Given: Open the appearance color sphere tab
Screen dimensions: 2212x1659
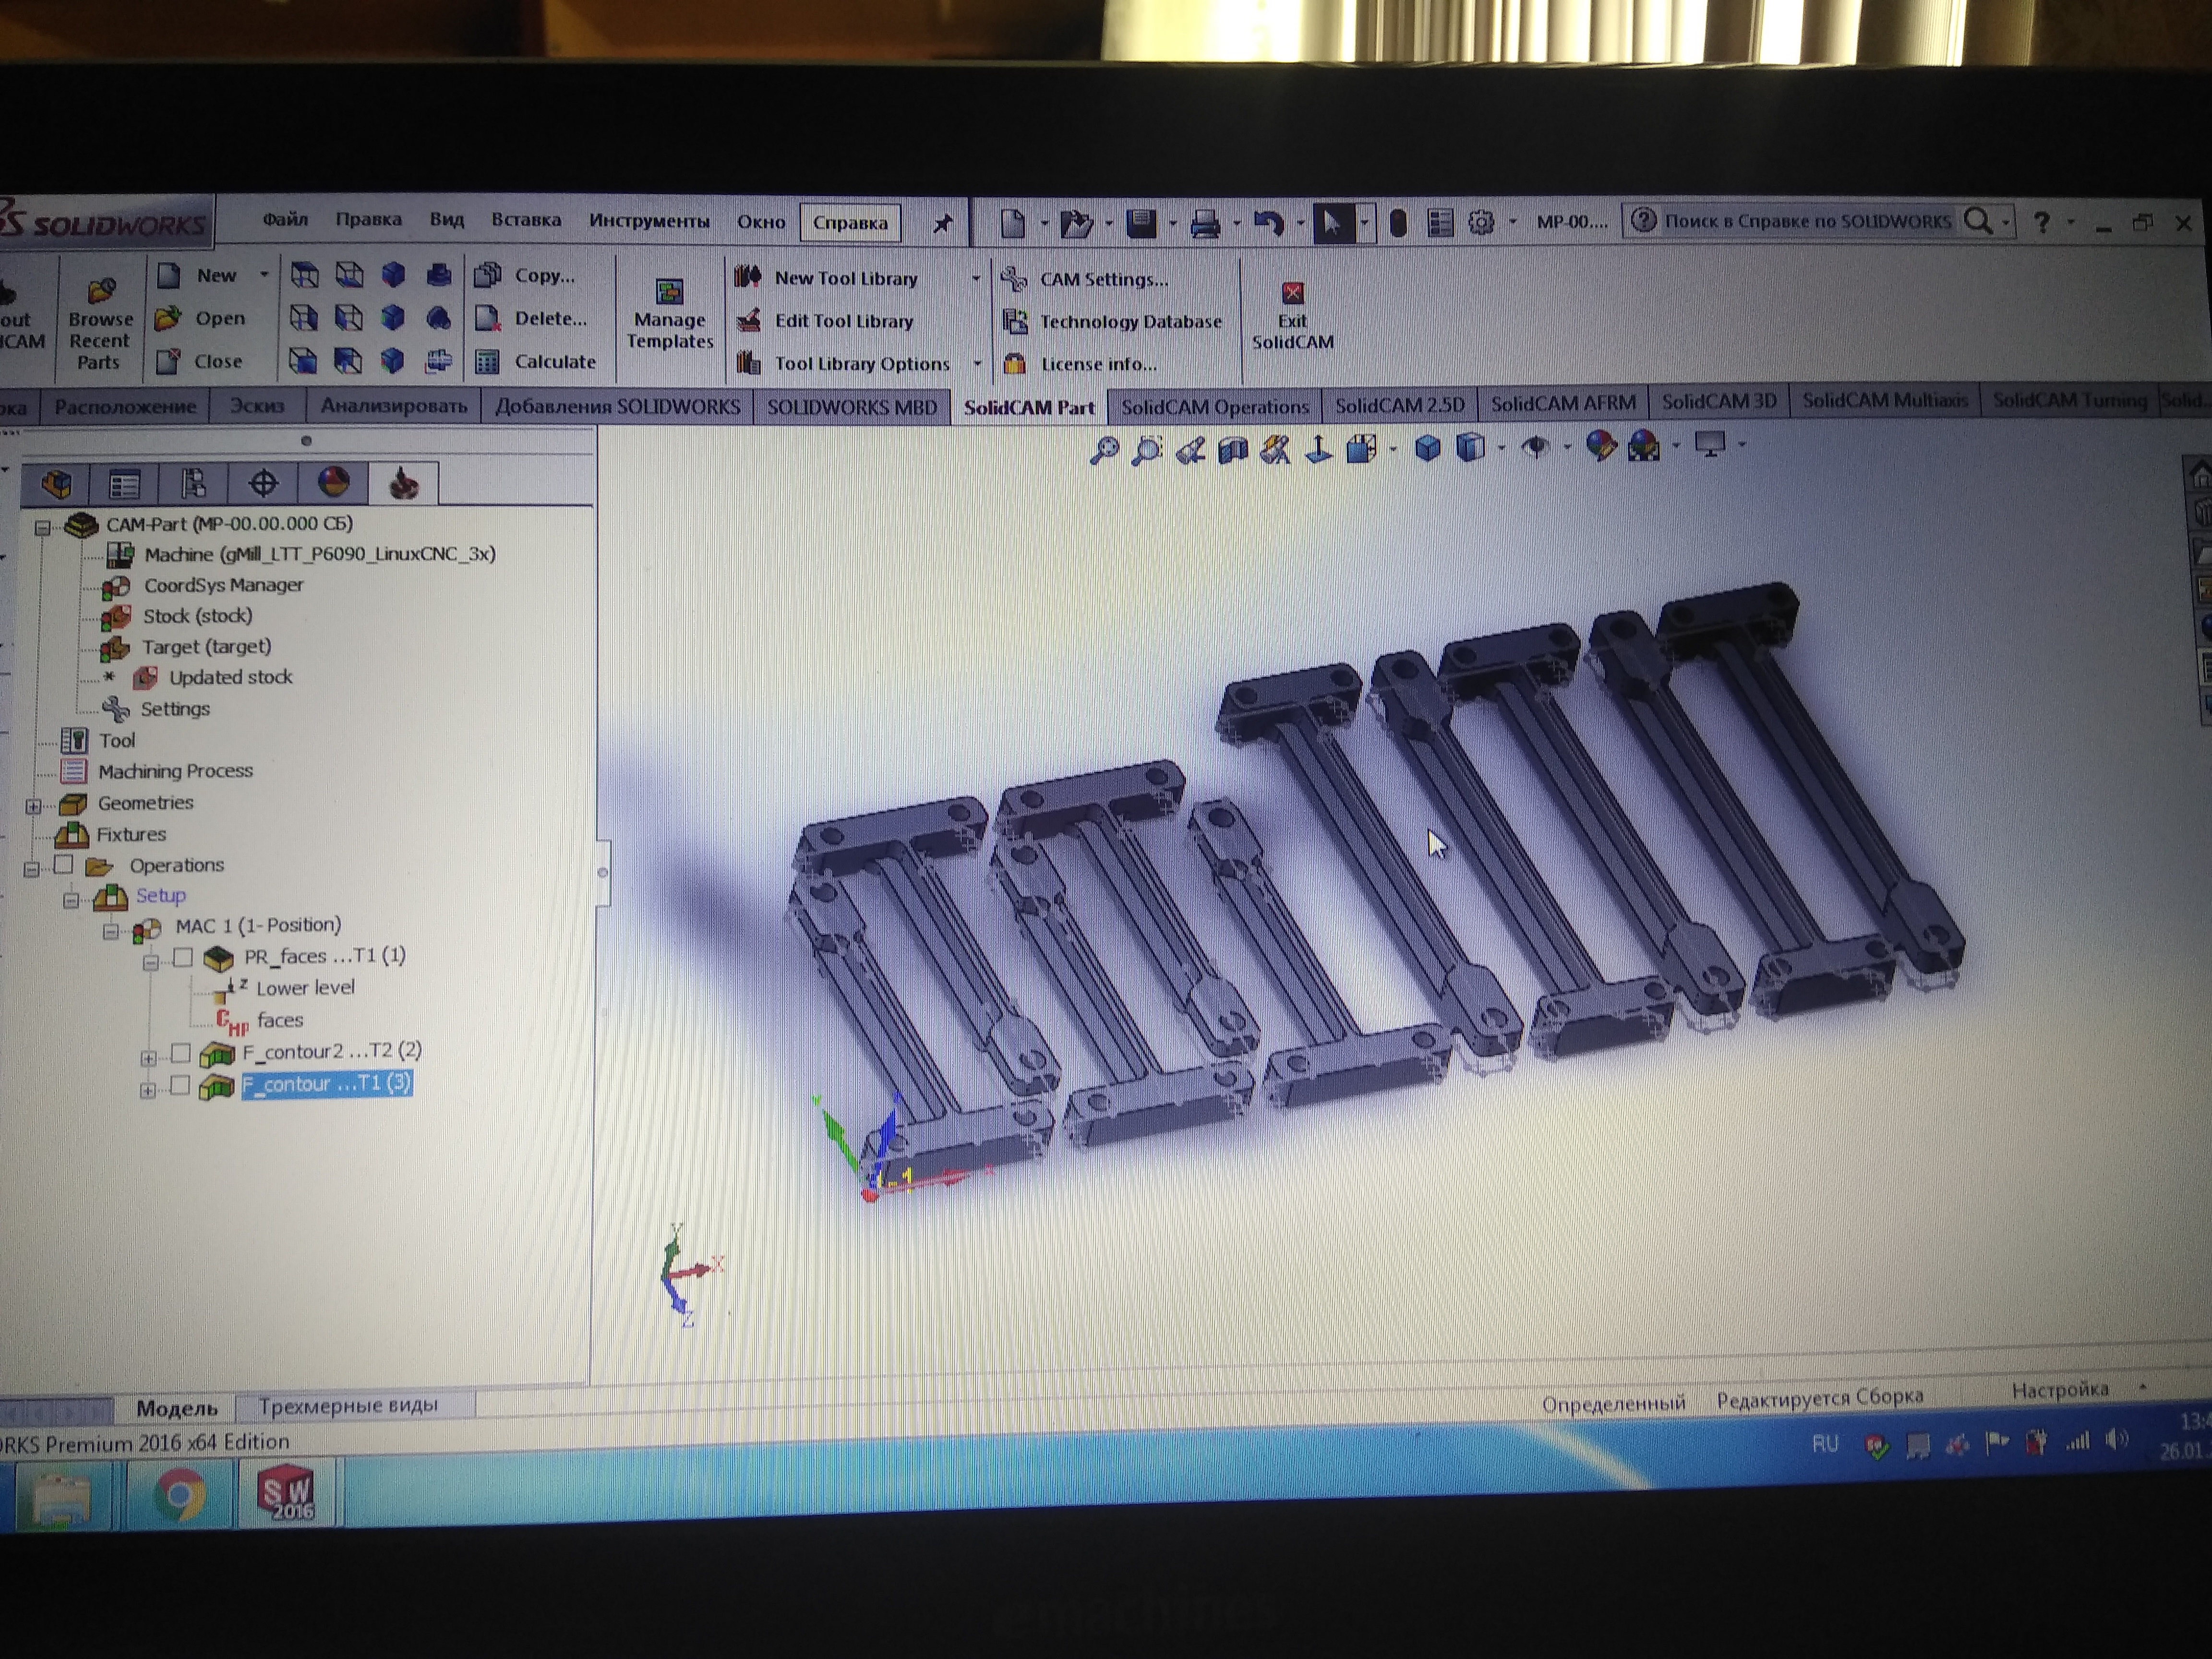Looking at the screenshot, I should (x=333, y=484).
